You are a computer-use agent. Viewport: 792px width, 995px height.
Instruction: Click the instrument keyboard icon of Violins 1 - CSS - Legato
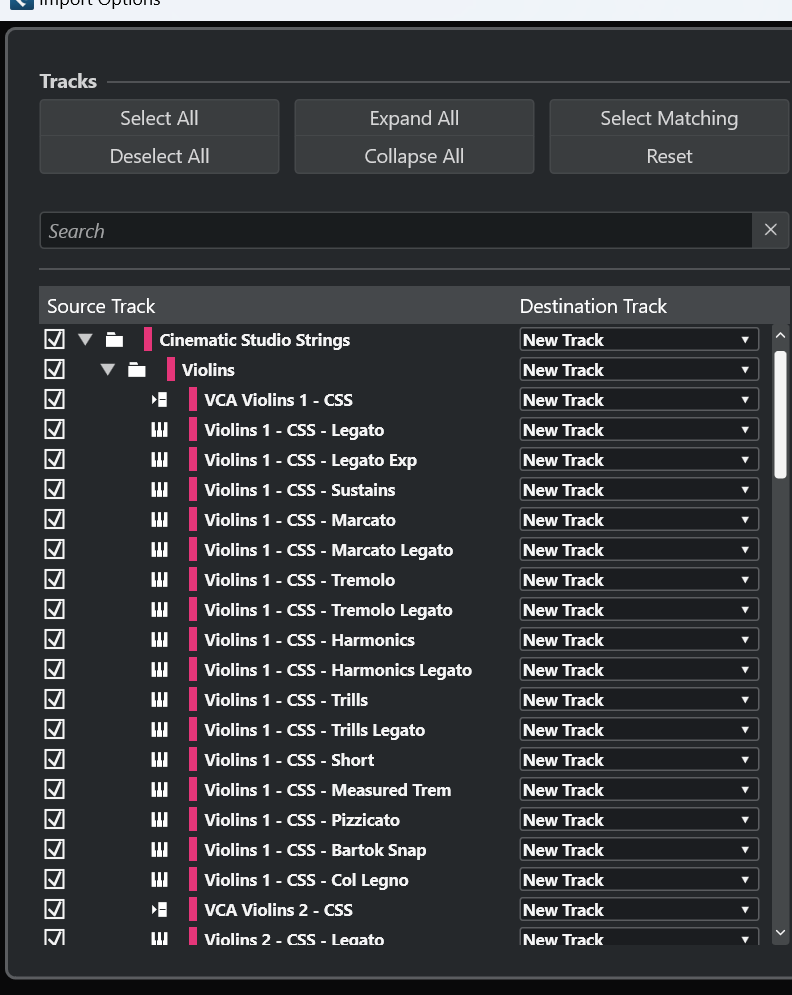click(159, 430)
